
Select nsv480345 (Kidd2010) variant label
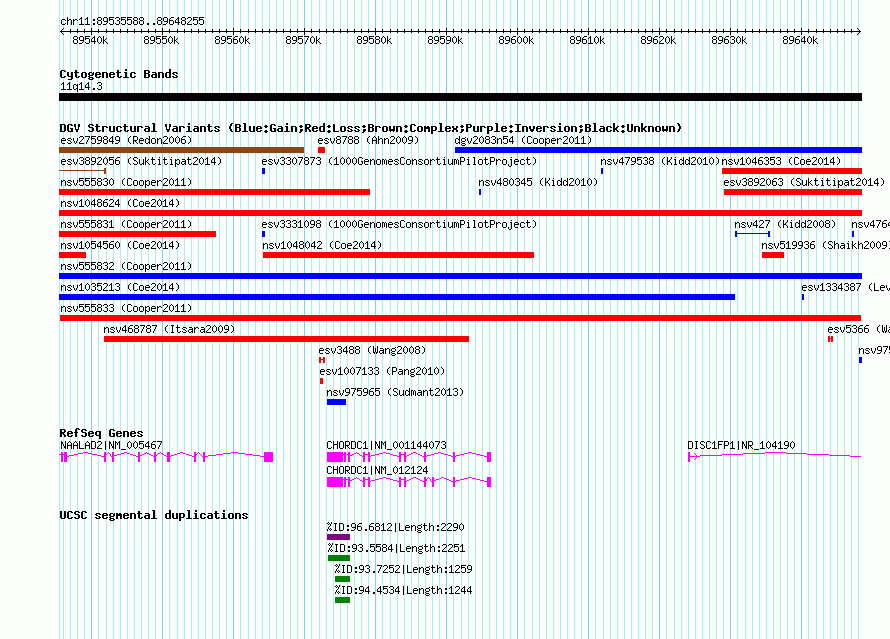coord(538,182)
